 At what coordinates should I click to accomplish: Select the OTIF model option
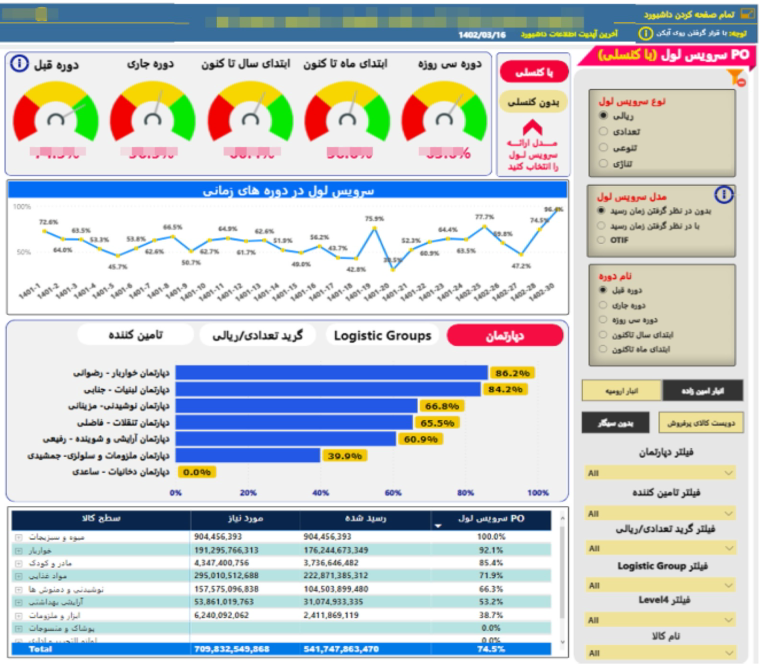tap(601, 240)
